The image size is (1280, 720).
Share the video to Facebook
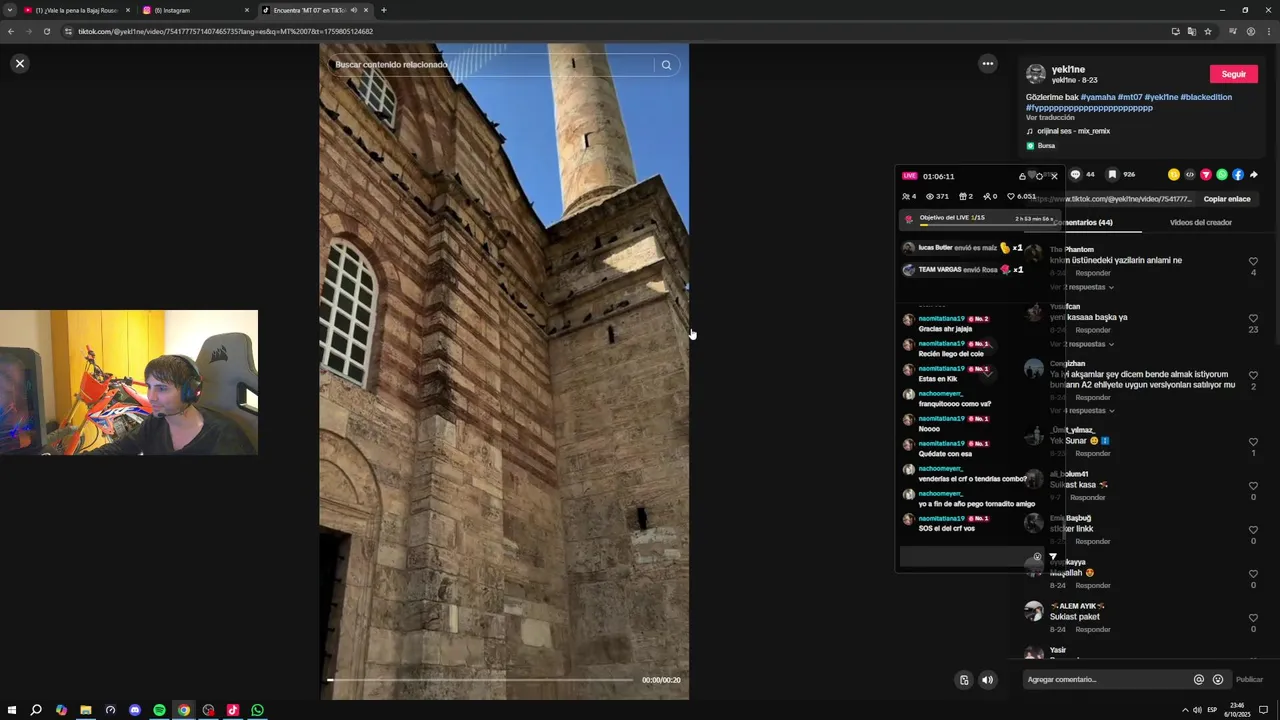tap(1238, 174)
